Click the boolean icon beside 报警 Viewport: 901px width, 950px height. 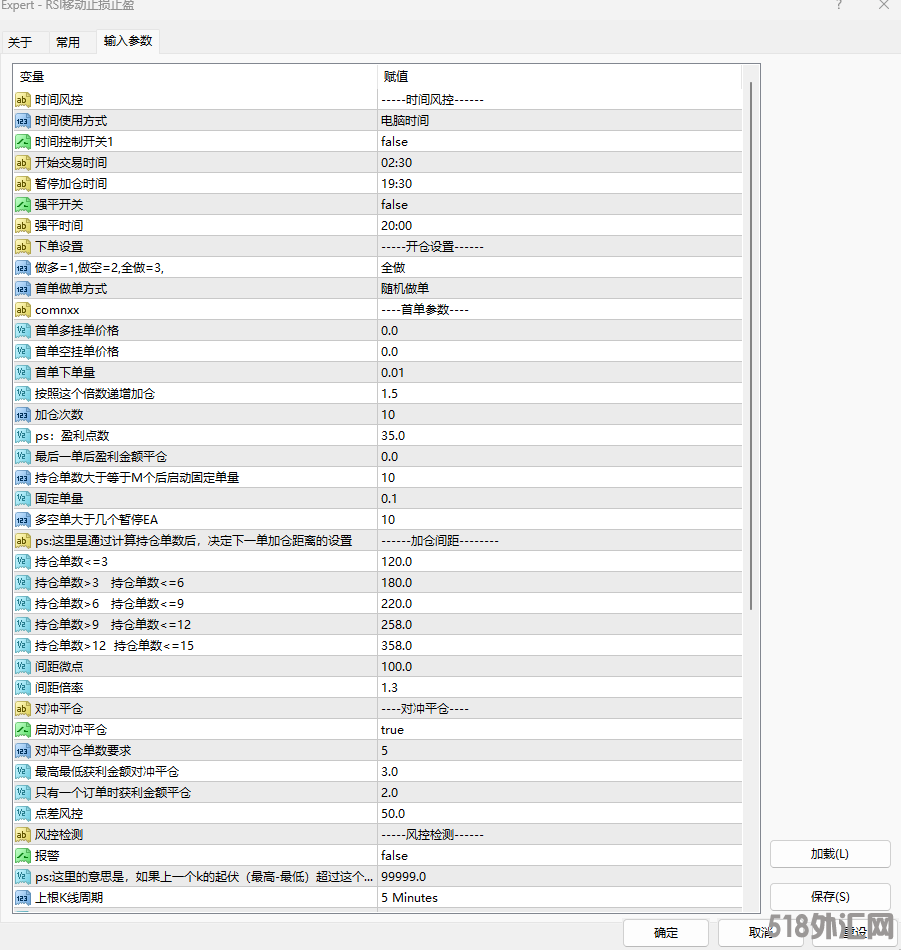coord(23,856)
